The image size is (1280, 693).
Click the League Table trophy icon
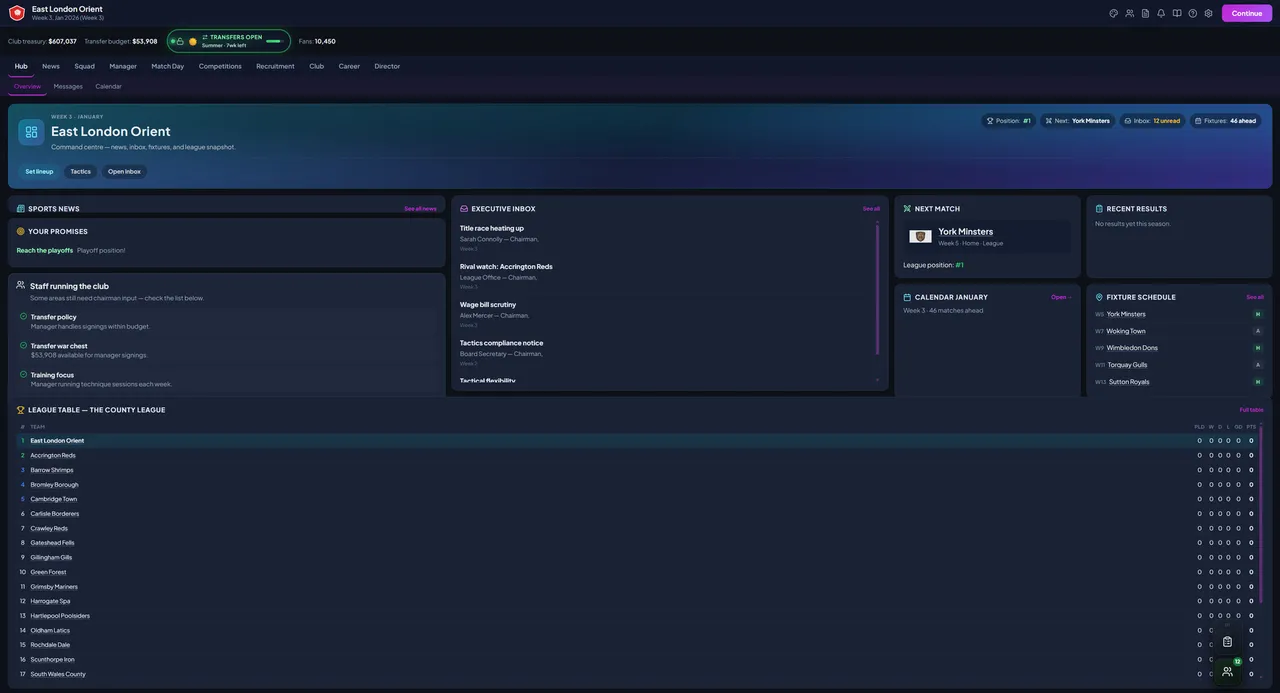[21, 410]
